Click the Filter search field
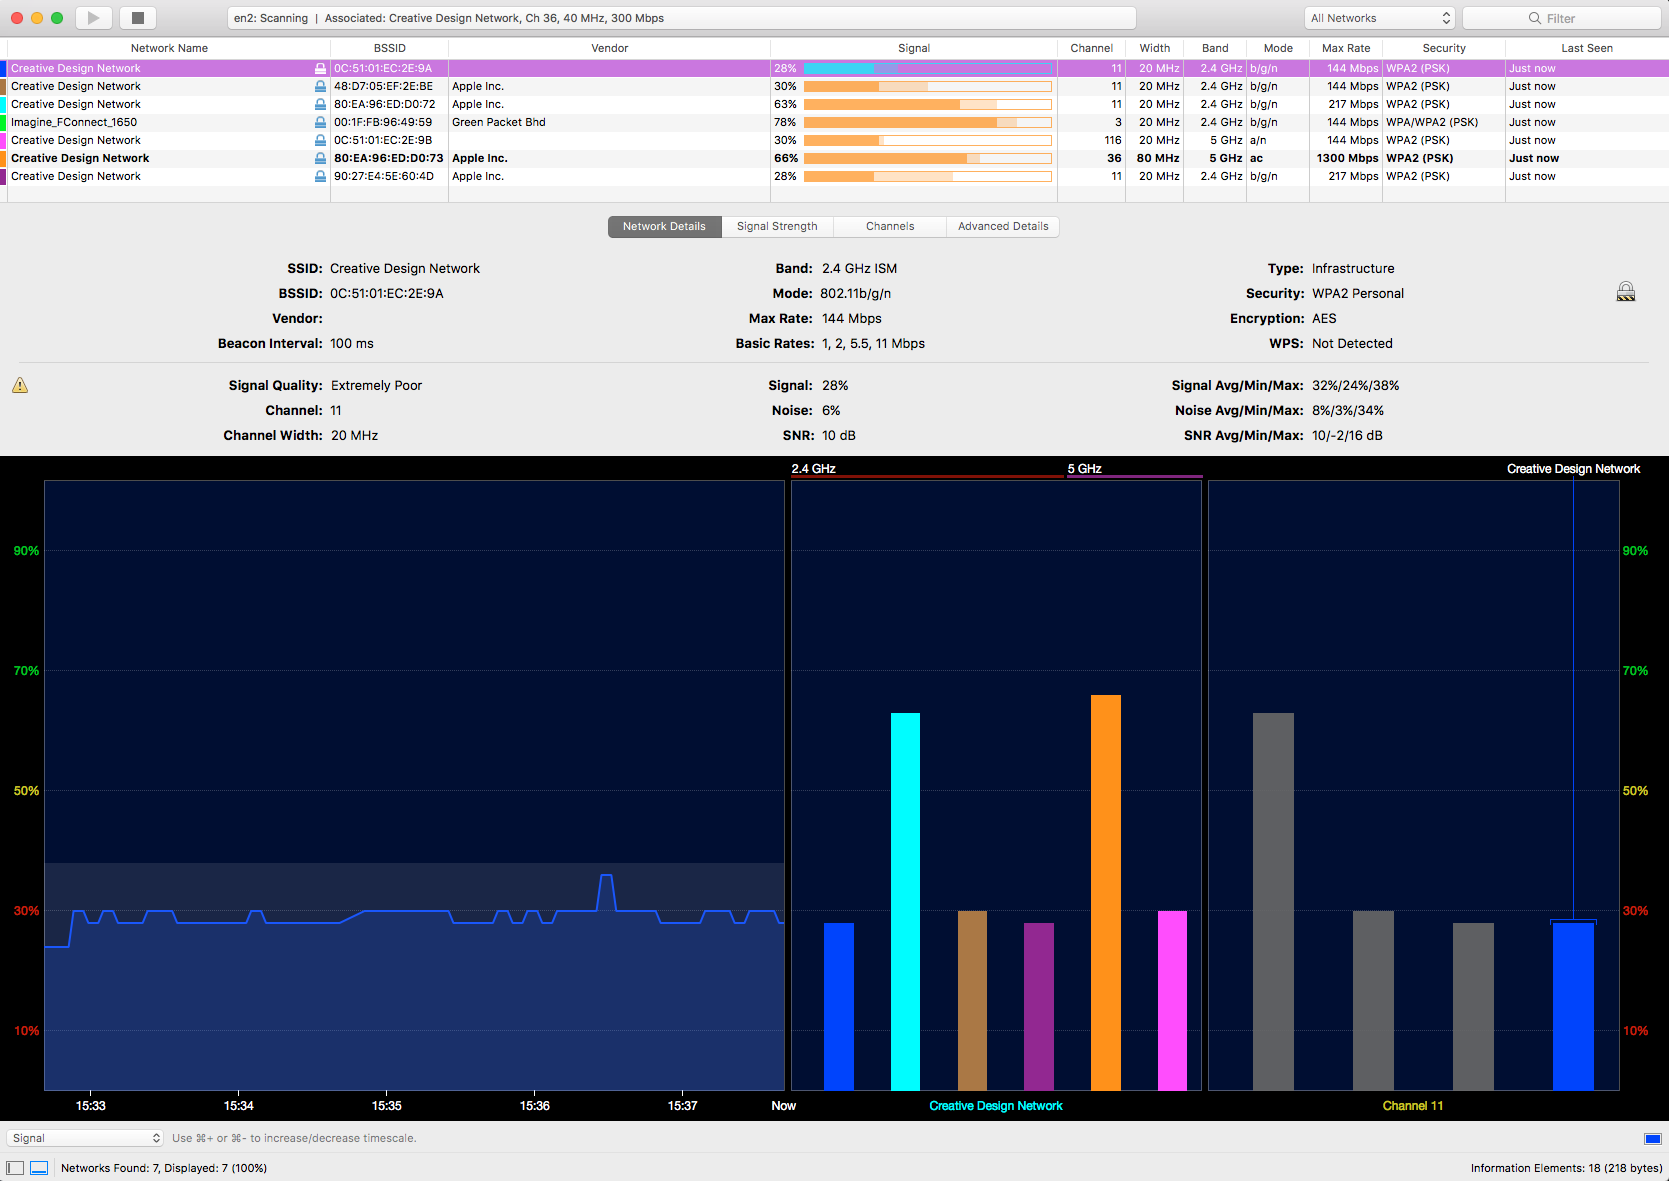This screenshot has height=1181, width=1669. pos(1561,18)
